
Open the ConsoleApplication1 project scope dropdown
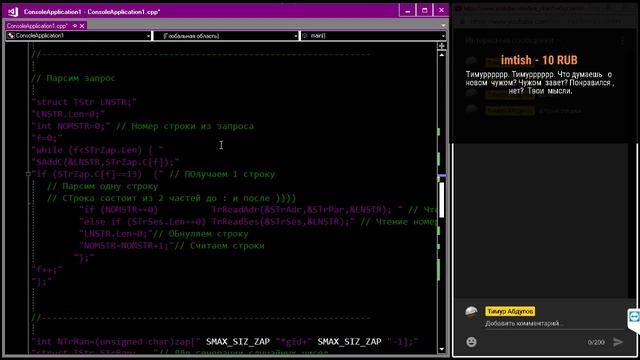tap(79, 36)
